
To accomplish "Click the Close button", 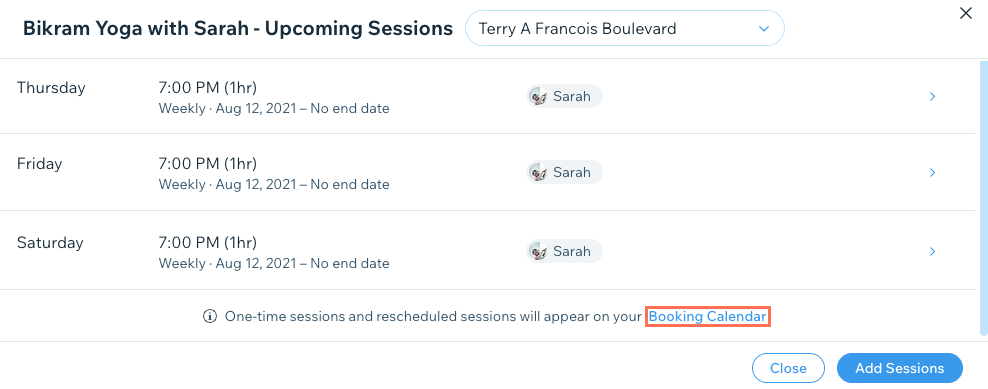I will 788,368.
